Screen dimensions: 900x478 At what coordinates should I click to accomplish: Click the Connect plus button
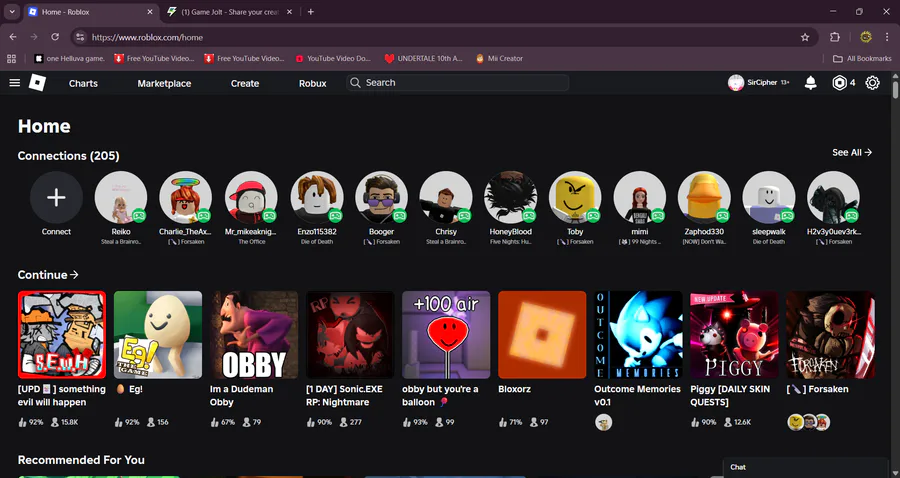point(56,197)
